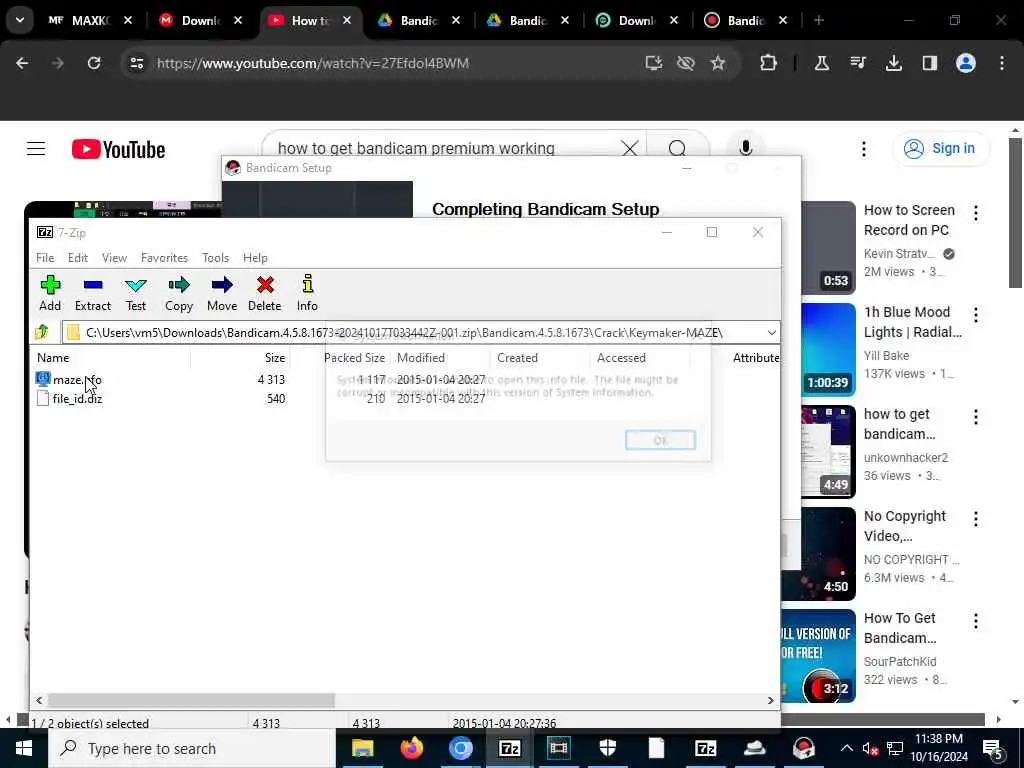Open File Explorer from taskbar
Image resolution: width=1024 pixels, height=768 pixels.
362,748
